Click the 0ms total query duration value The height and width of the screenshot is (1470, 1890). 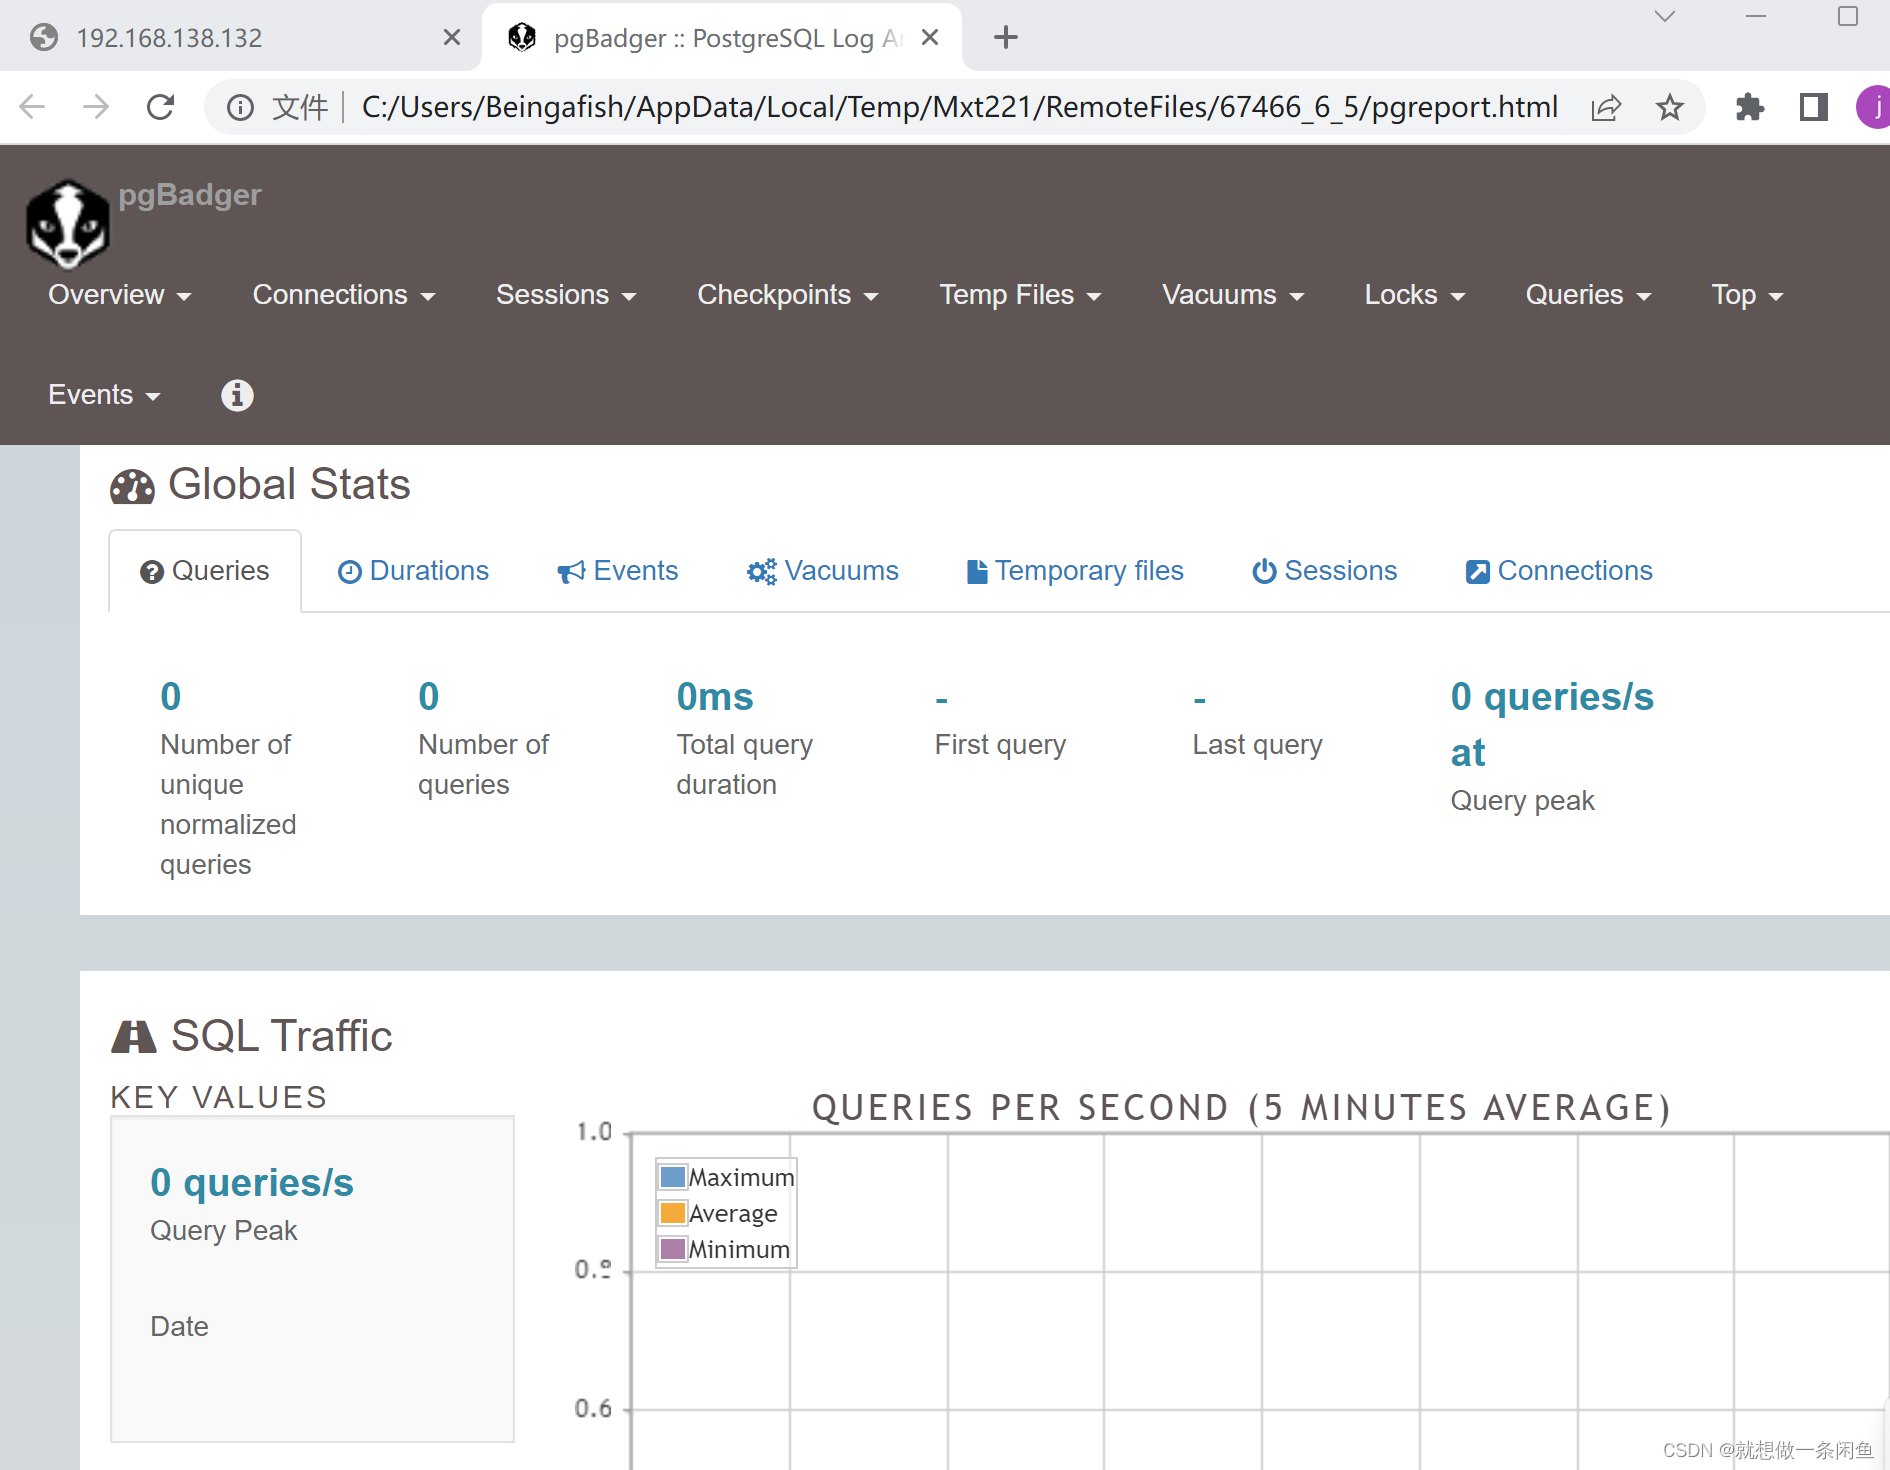715,697
